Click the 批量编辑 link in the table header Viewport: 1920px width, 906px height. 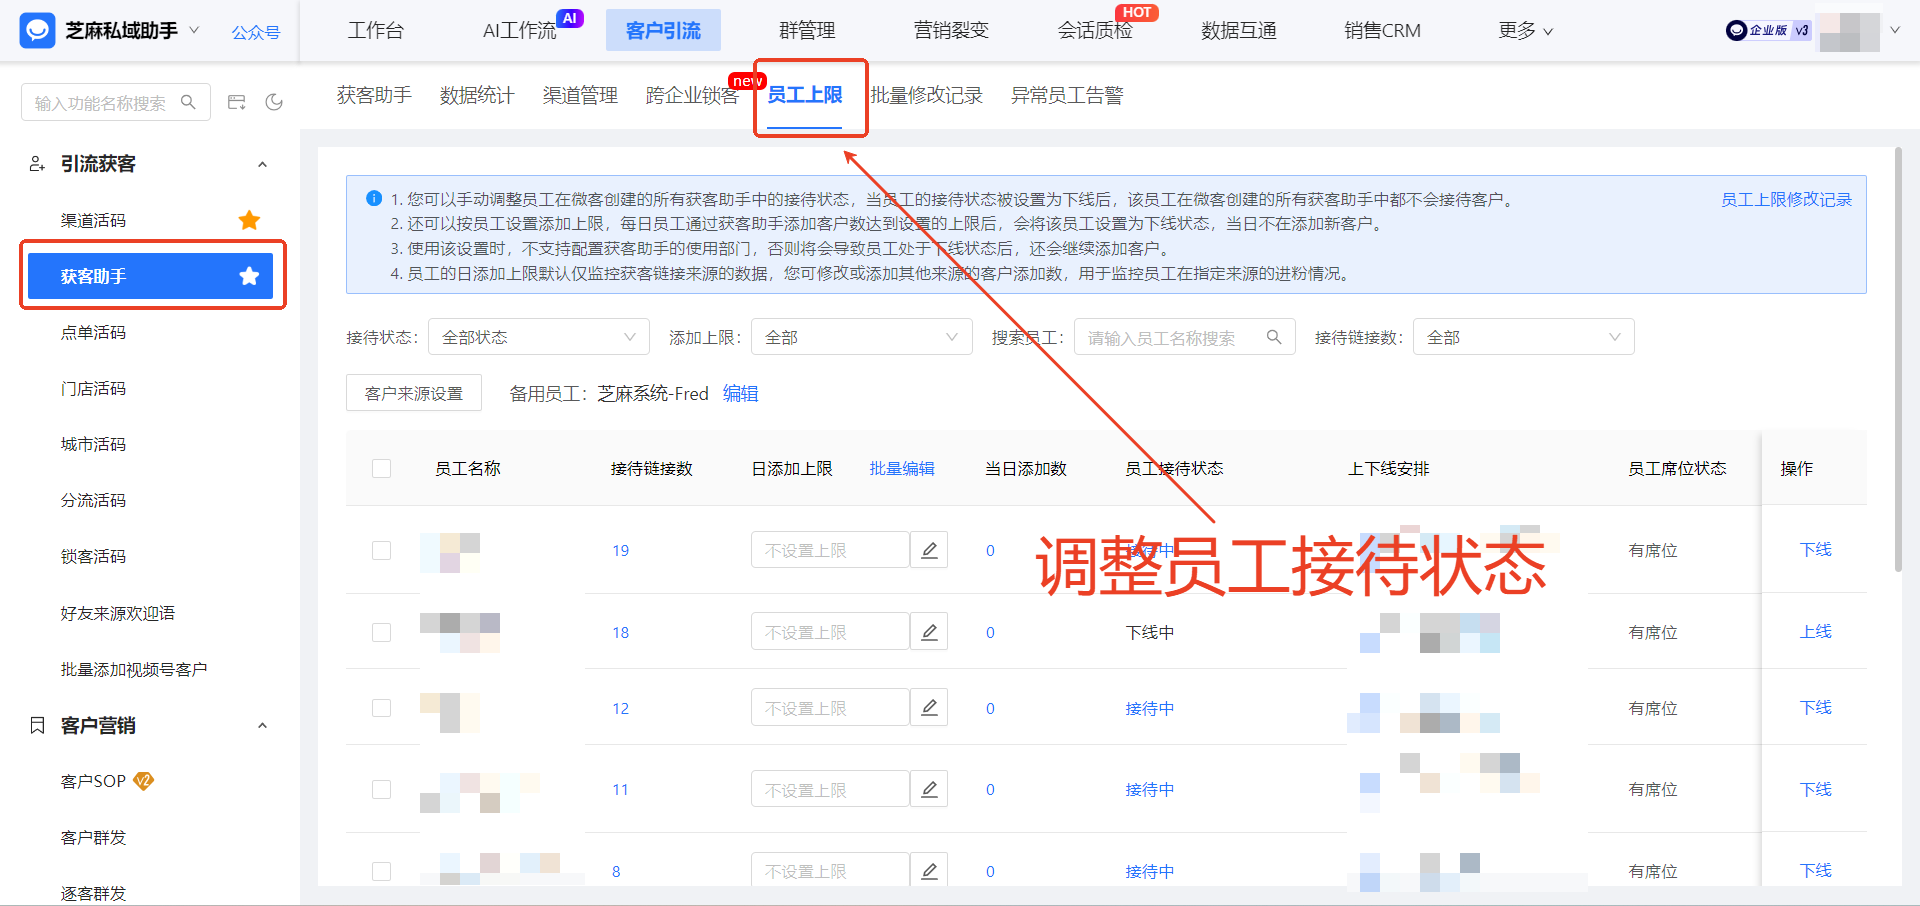(902, 469)
